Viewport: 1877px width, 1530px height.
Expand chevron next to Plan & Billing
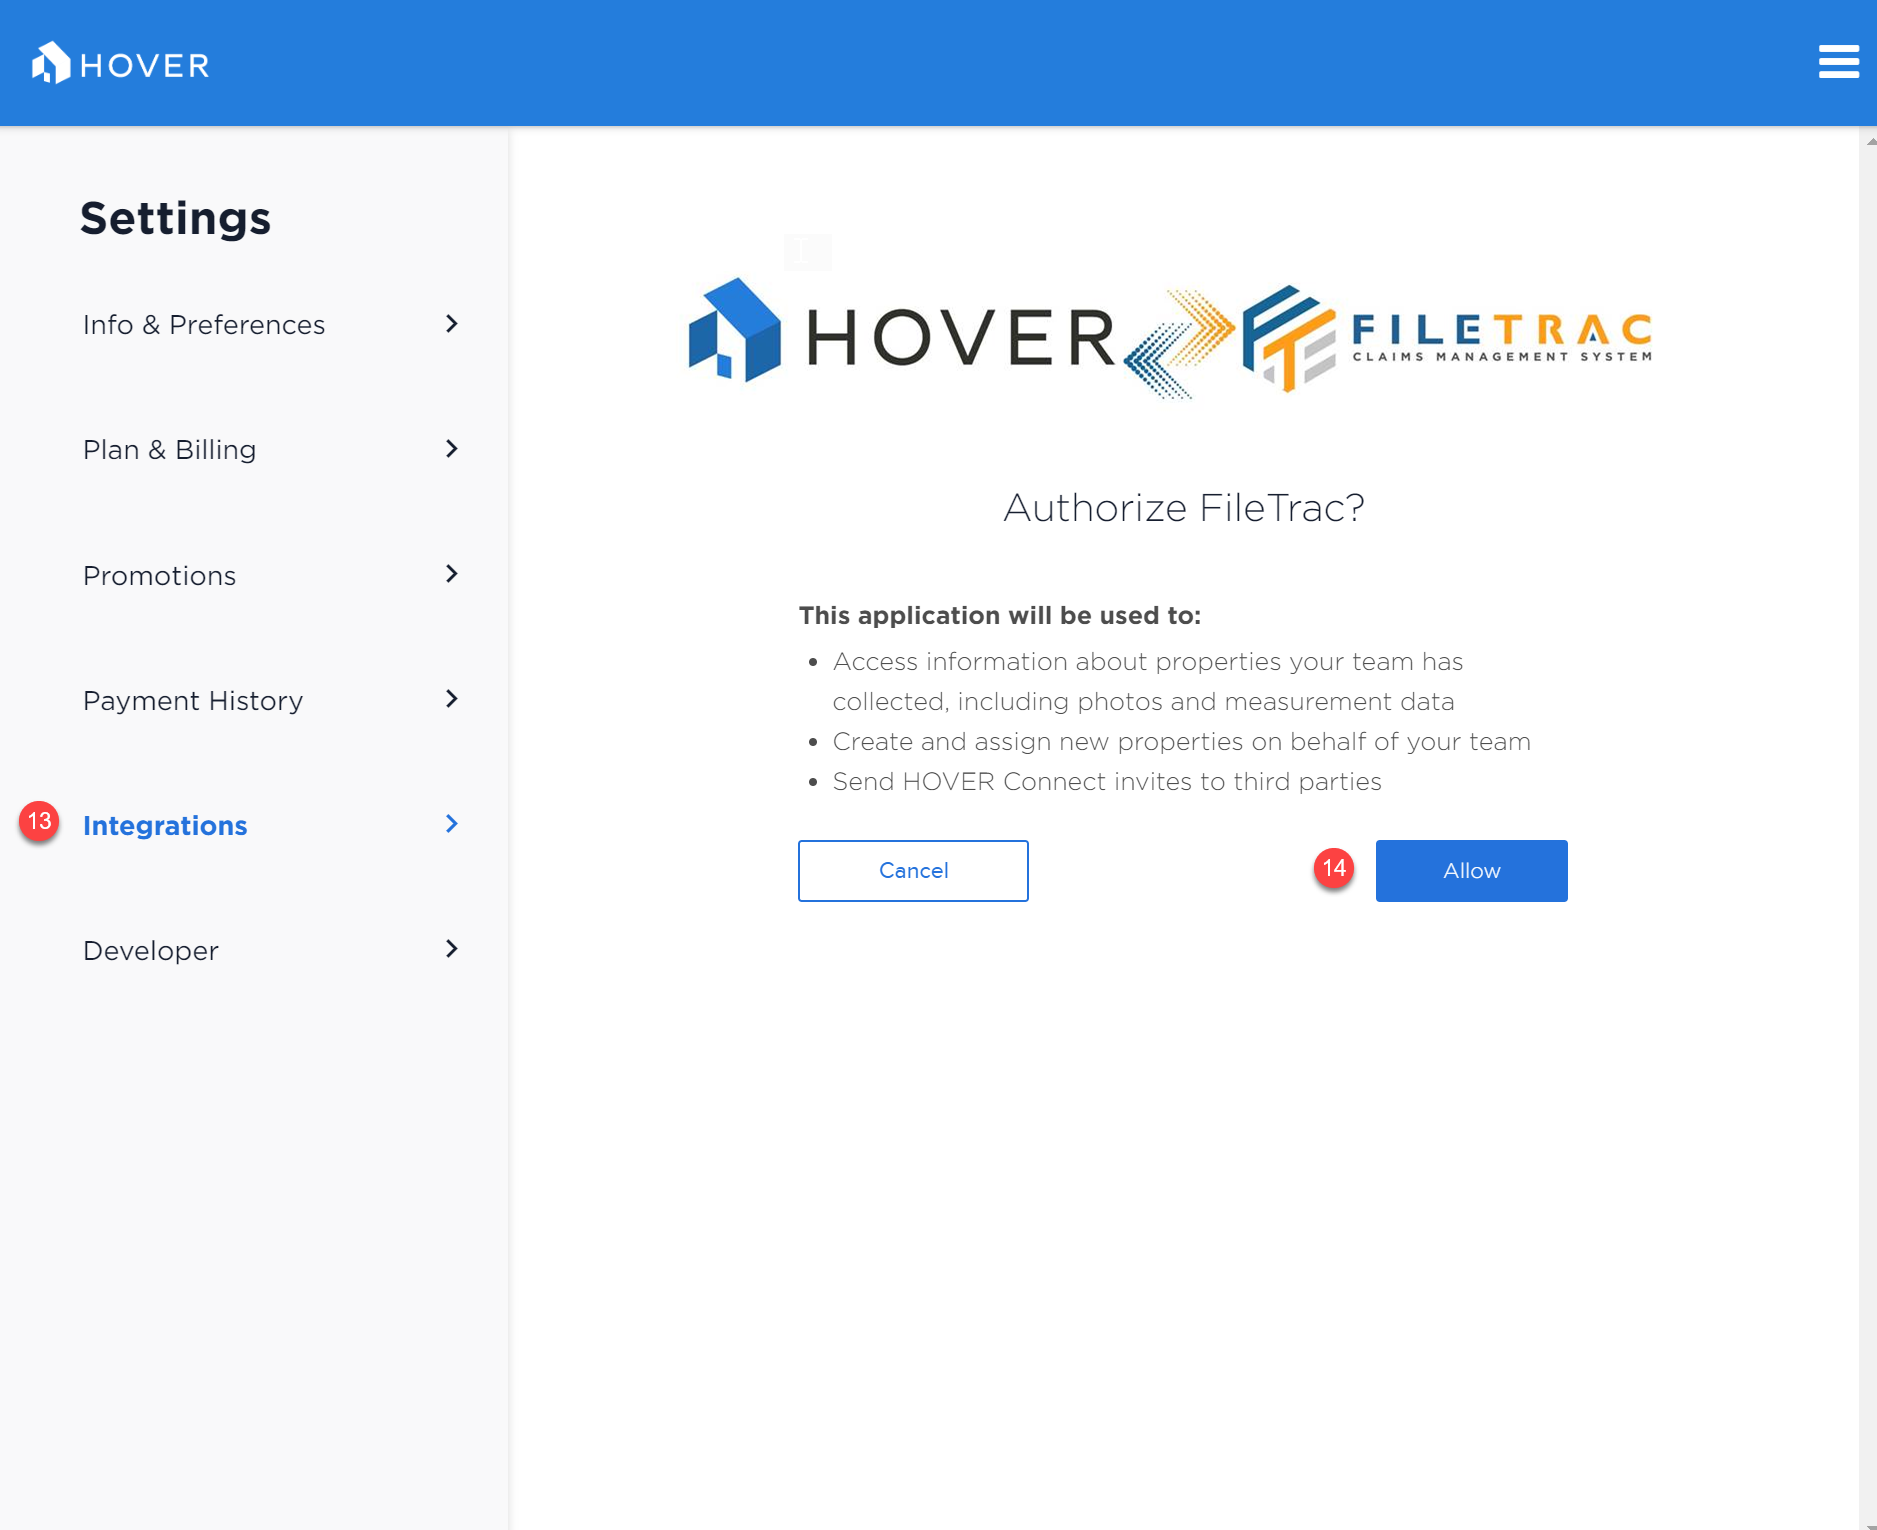click(452, 449)
